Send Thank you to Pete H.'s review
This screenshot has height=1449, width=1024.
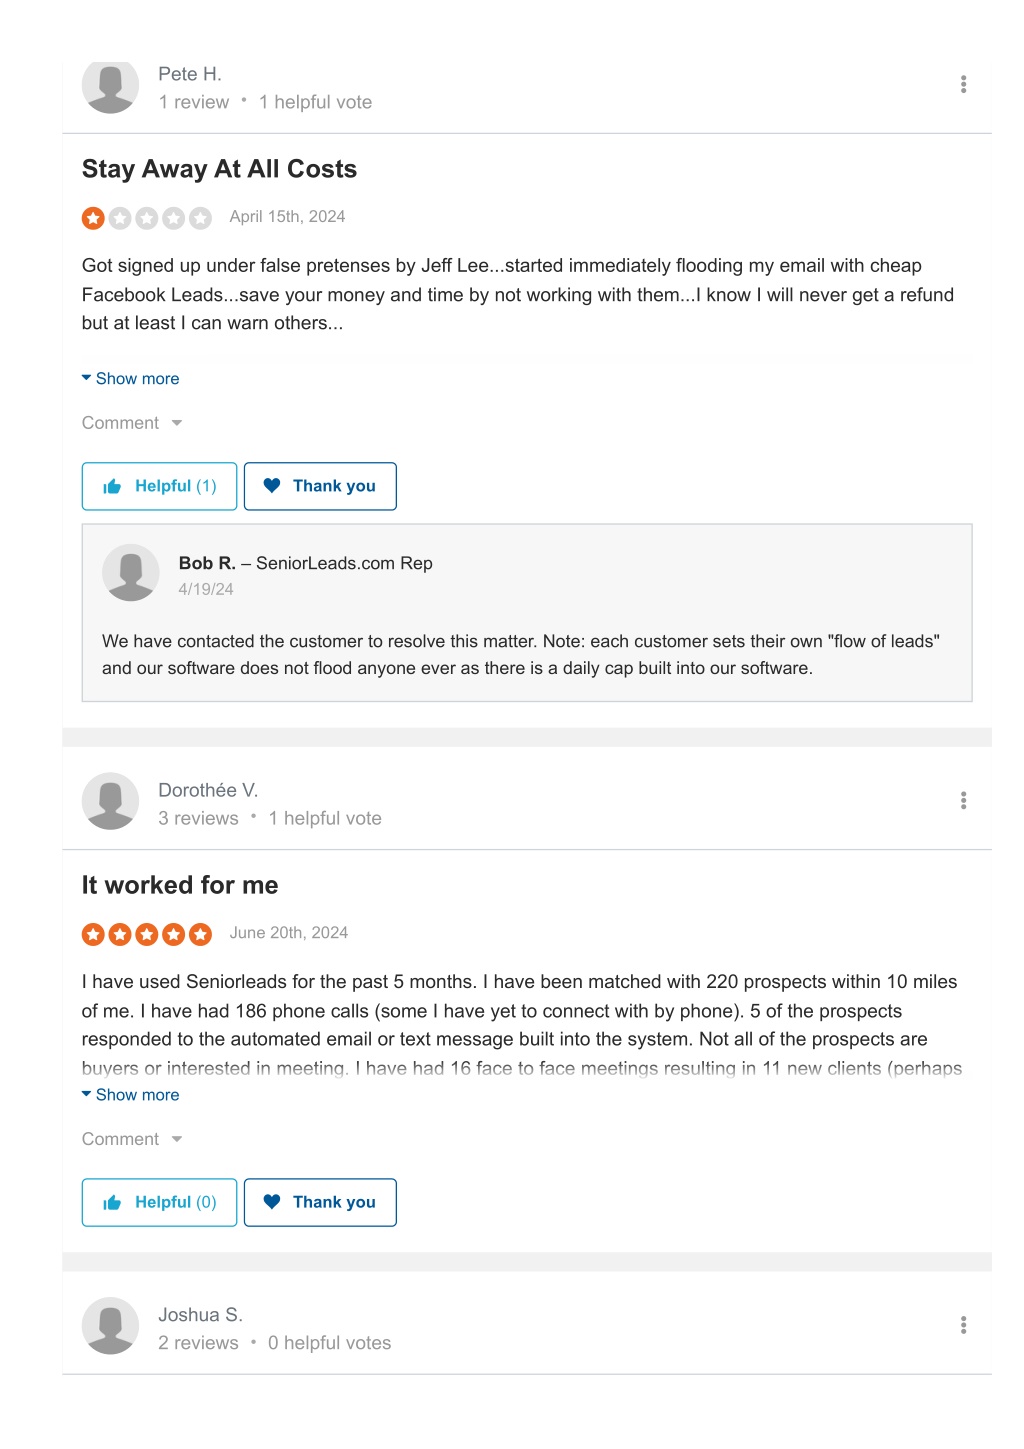click(320, 486)
